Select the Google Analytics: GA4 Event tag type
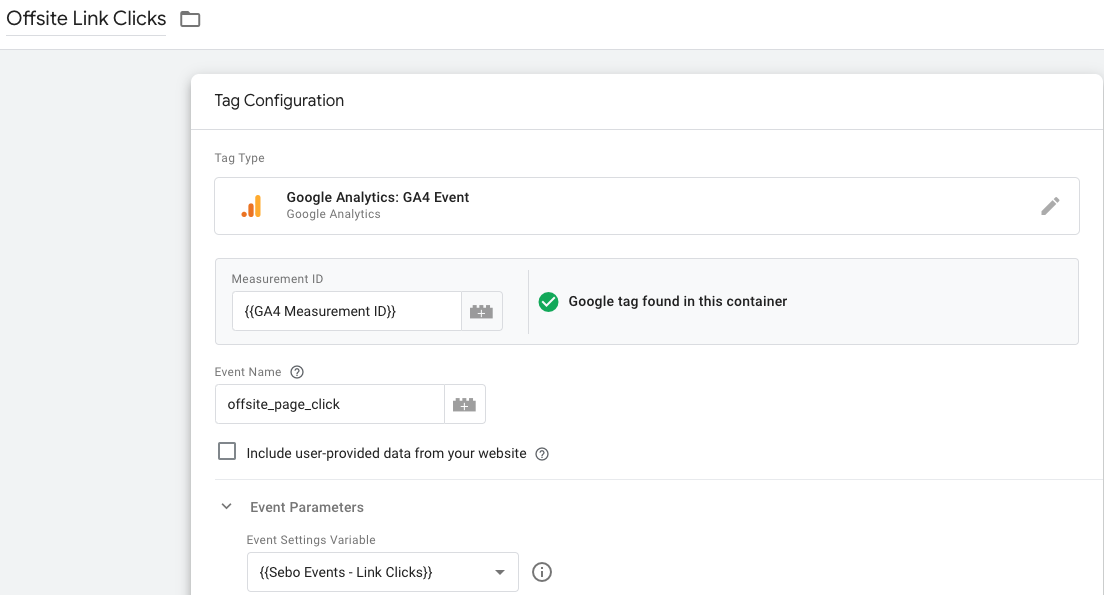 pos(646,206)
